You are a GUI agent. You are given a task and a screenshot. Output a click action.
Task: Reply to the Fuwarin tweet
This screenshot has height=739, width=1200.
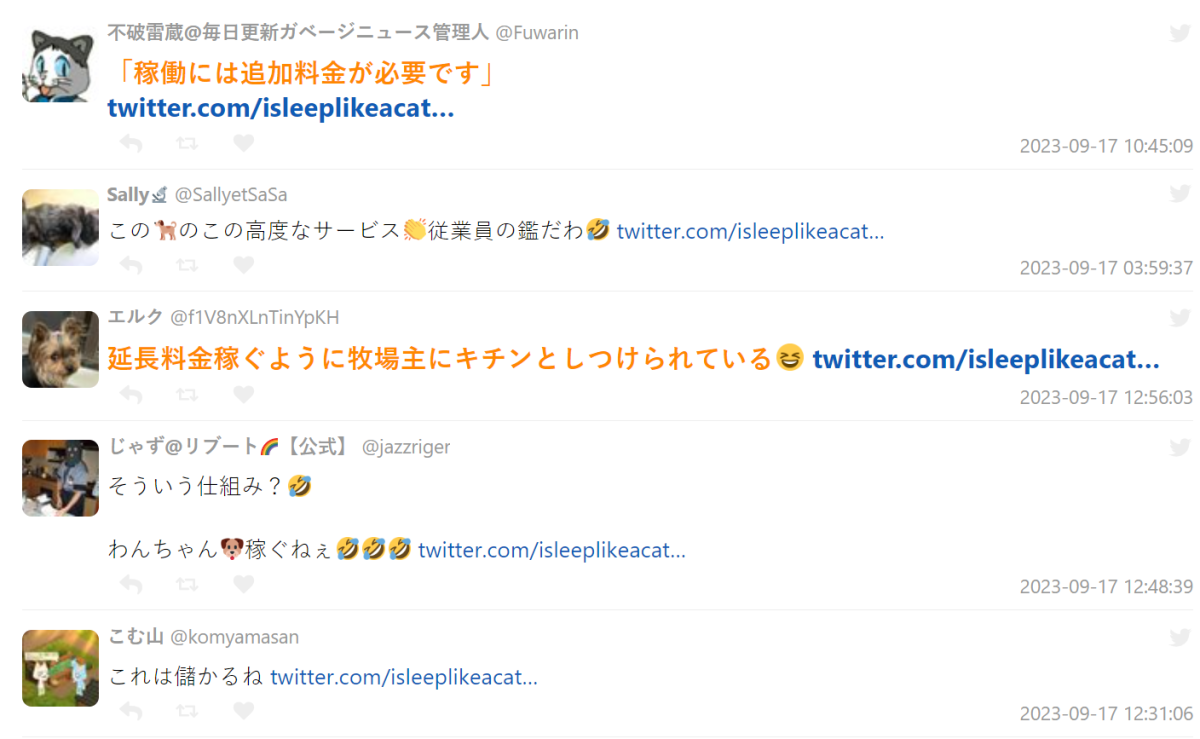coord(131,144)
